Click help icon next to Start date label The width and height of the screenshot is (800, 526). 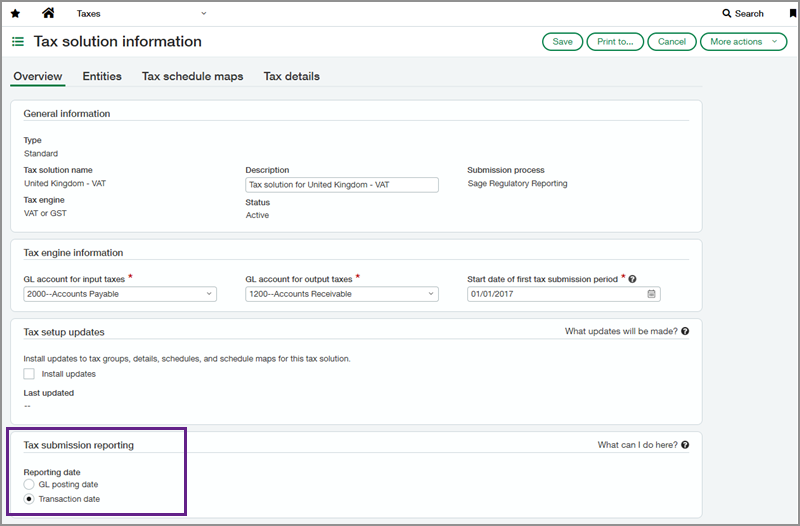(x=632, y=279)
